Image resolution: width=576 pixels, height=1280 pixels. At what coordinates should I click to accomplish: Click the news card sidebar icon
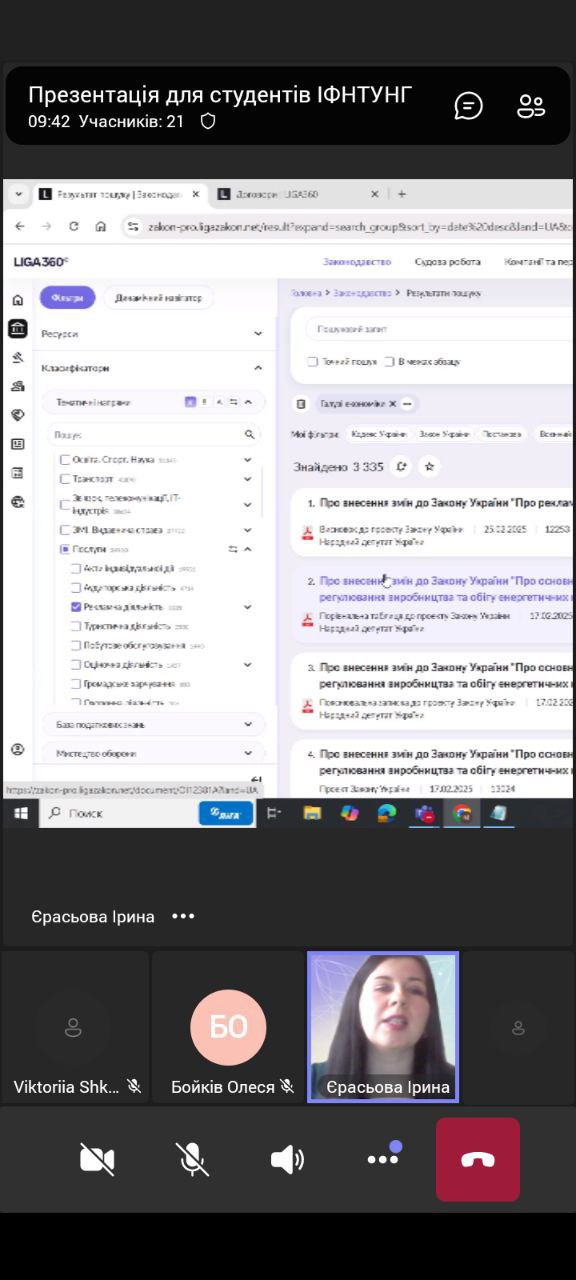pyautogui.click(x=17, y=444)
